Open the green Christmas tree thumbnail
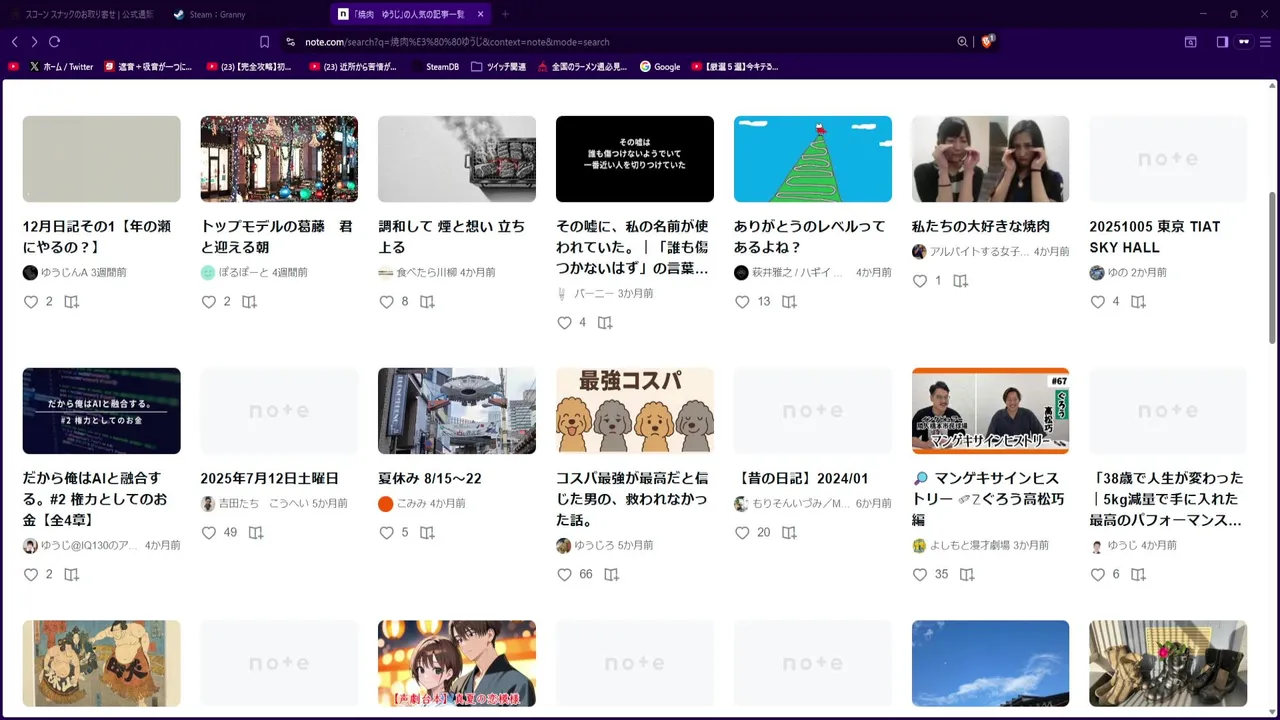Screen dimensions: 1280x720 [813, 159]
